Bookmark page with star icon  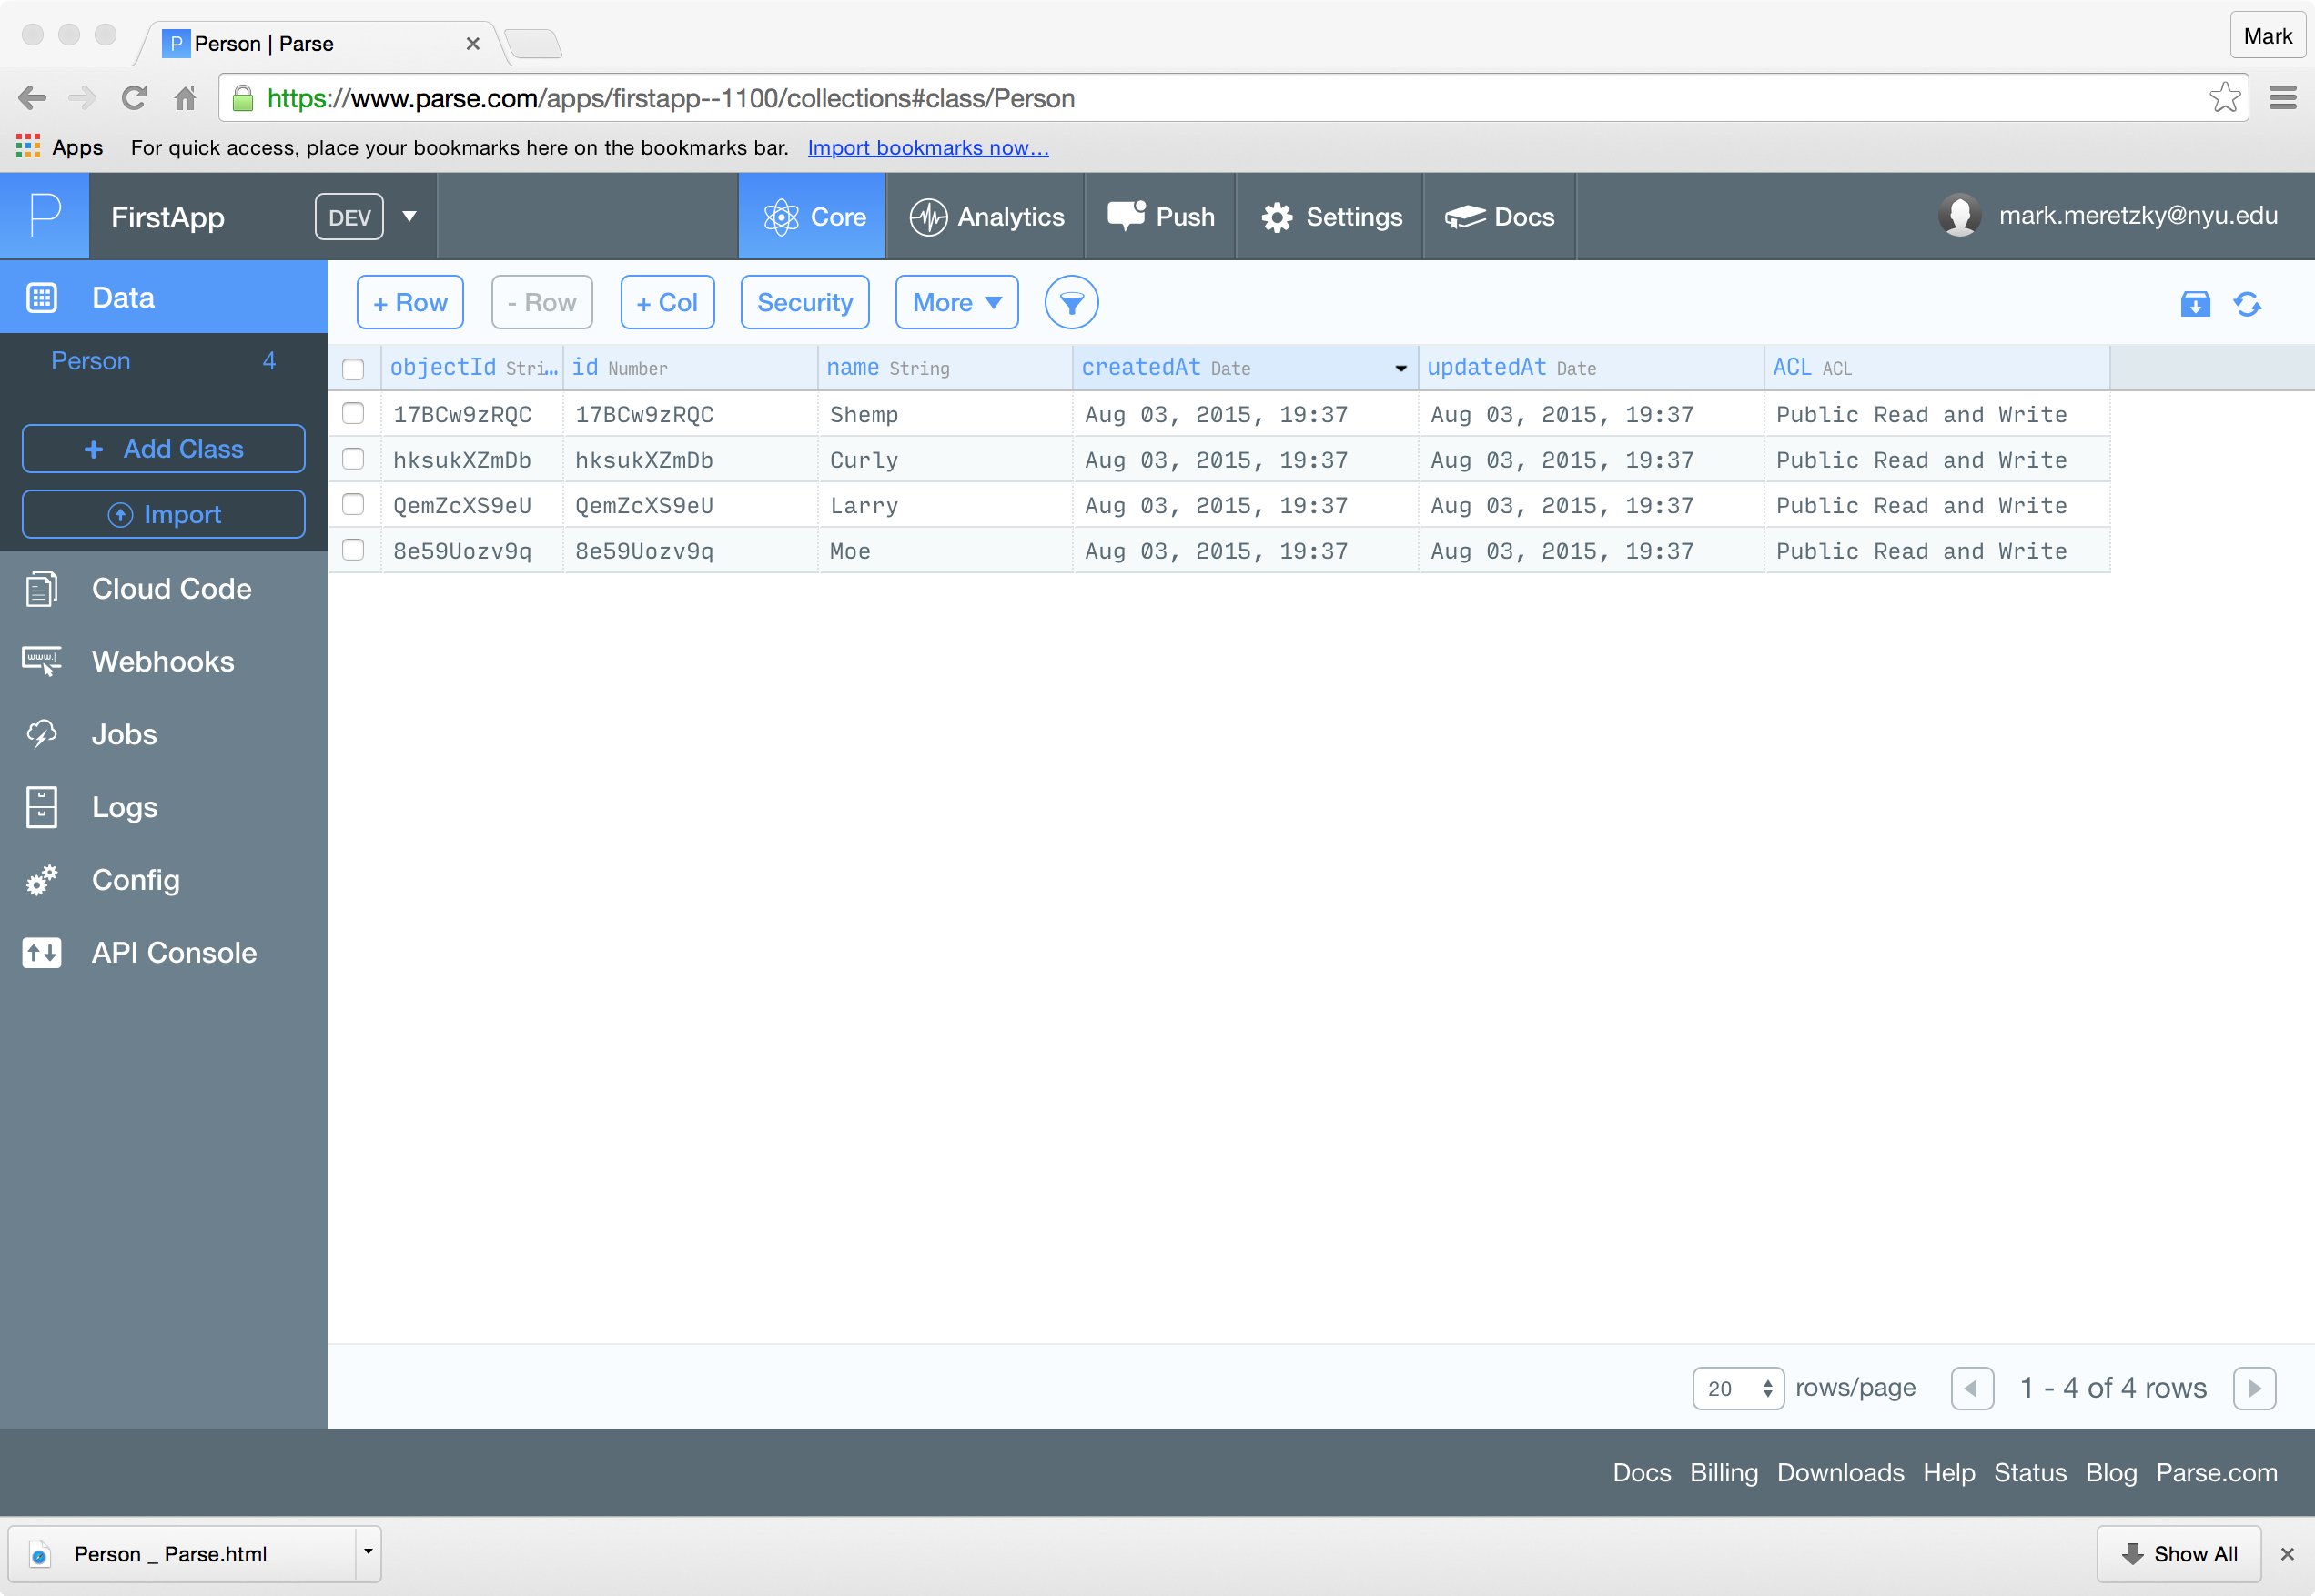2224,98
